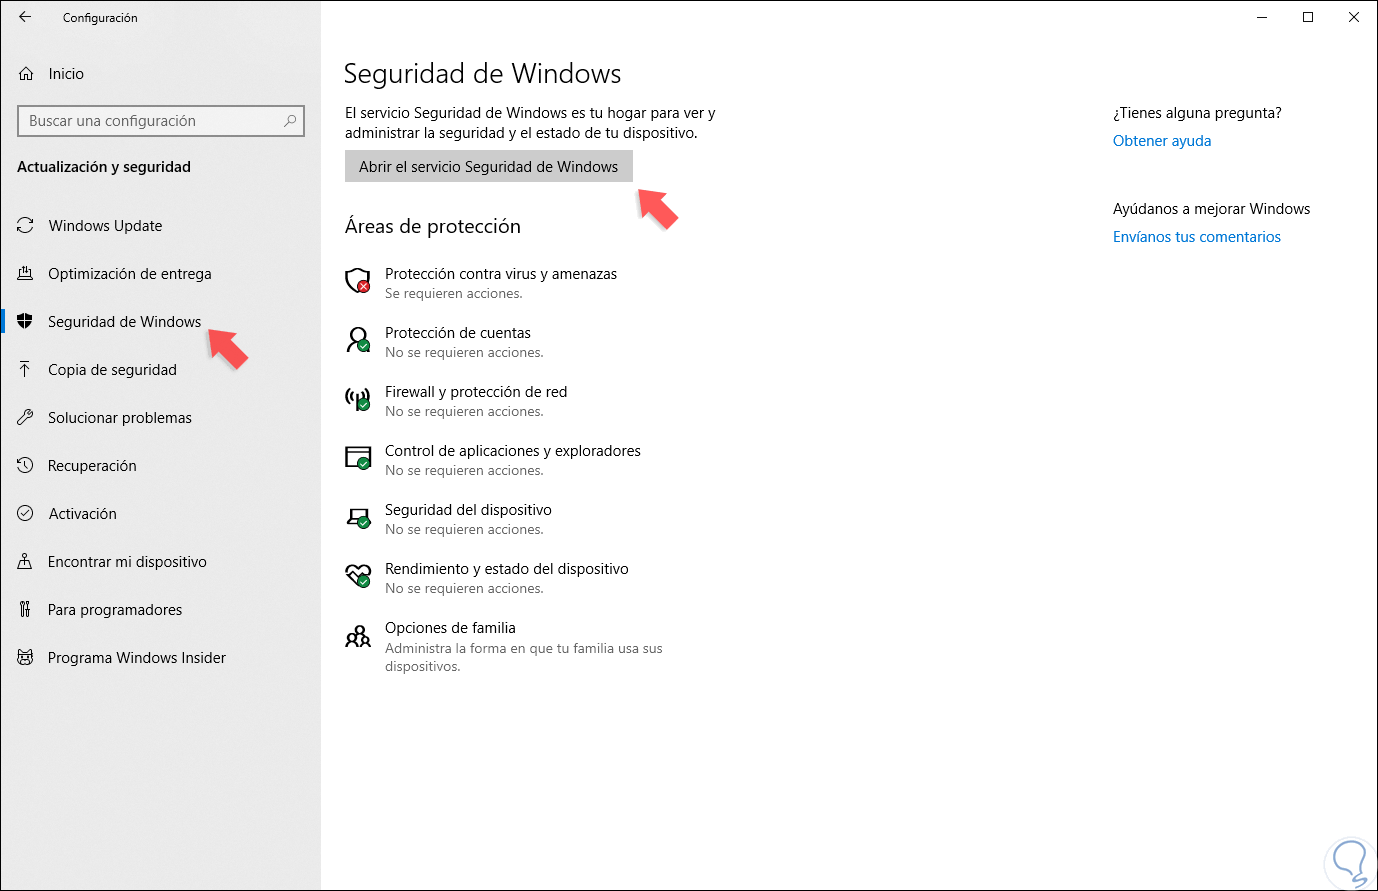Viewport: 1378px width, 891px height.
Task: Click the Ayúdanos a mejorar Windows text
Action: tap(1211, 209)
